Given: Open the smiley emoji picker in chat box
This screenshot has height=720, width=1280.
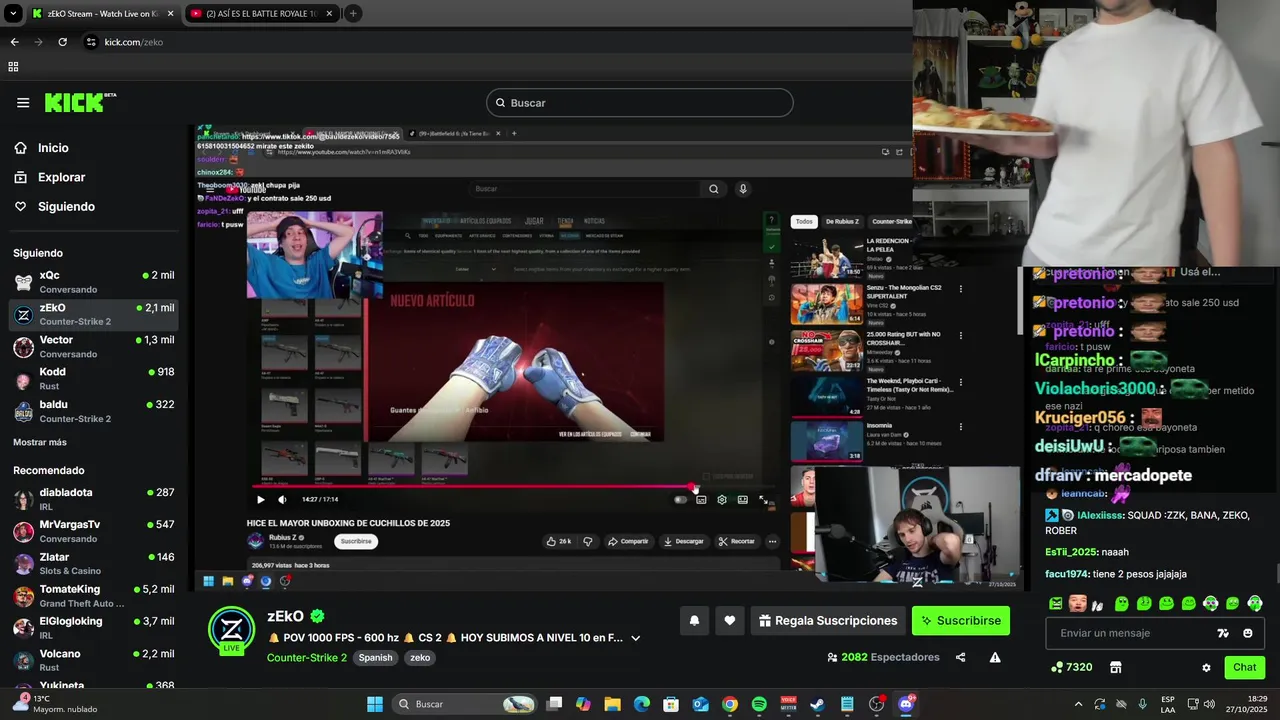Looking at the screenshot, I should click(x=1248, y=633).
